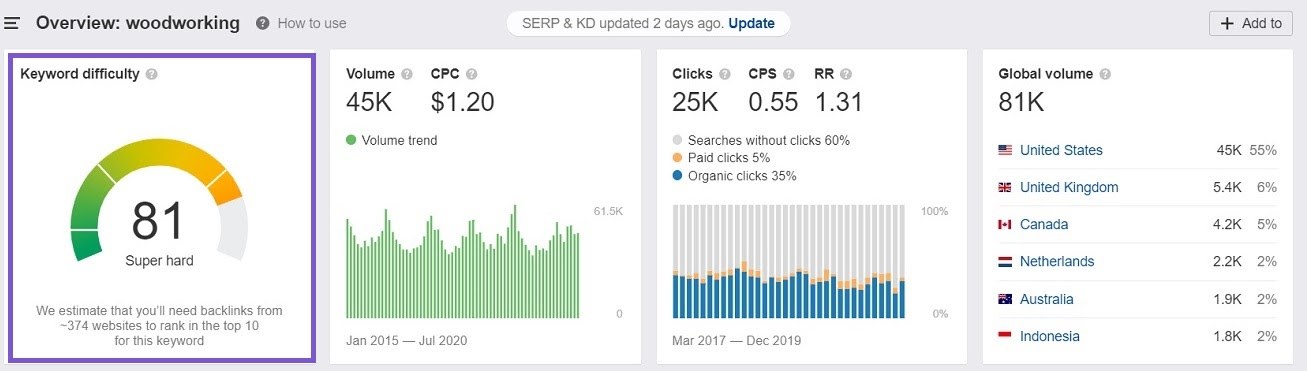
Task: Open the hamburger menu icon
Action: point(12,23)
